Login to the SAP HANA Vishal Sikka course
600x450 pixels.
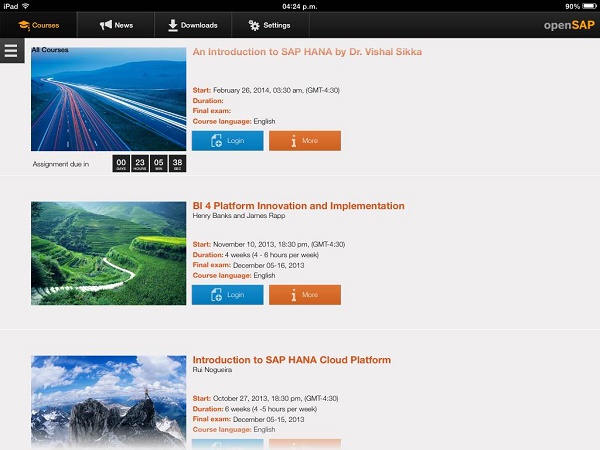(228, 141)
